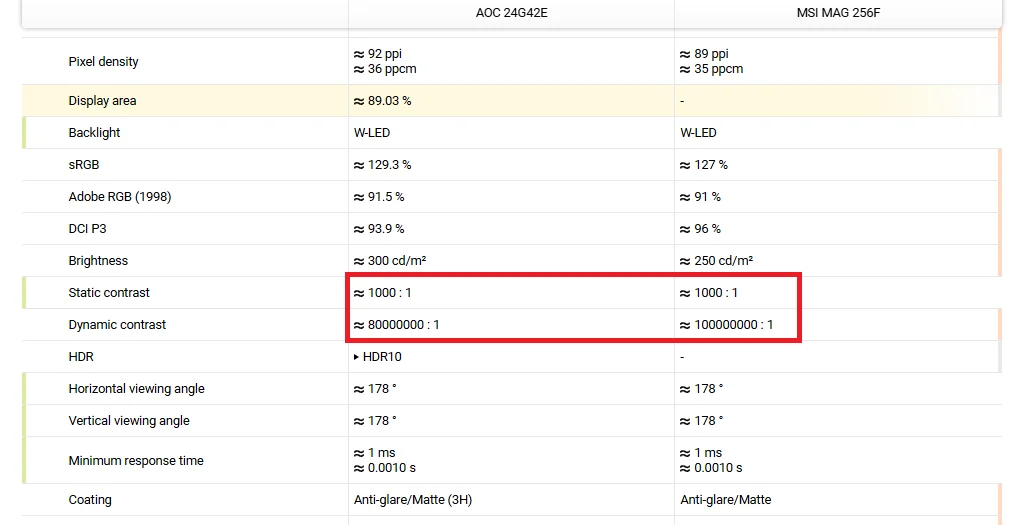The image size is (1033, 525).
Task: Click the Backlight row label
Action: coord(94,133)
